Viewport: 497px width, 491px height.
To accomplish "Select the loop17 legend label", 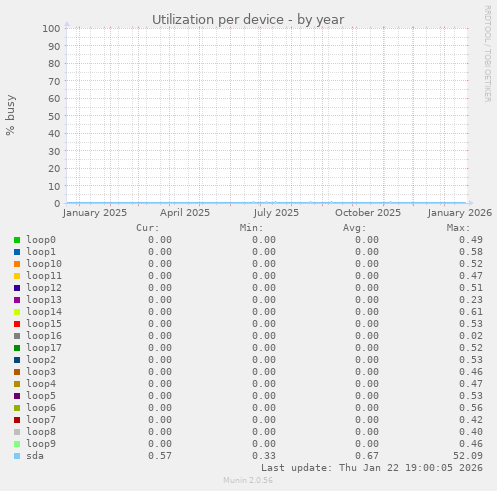I will pos(44,348).
